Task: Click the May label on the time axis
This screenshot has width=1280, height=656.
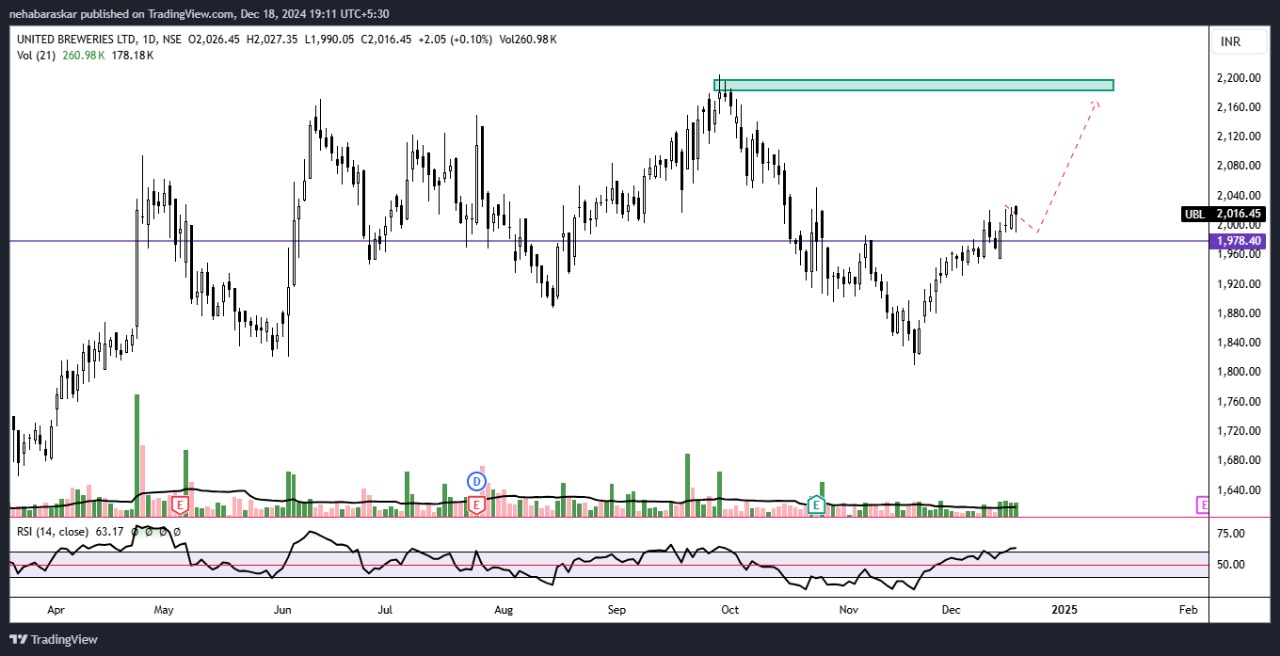Action: click(164, 609)
